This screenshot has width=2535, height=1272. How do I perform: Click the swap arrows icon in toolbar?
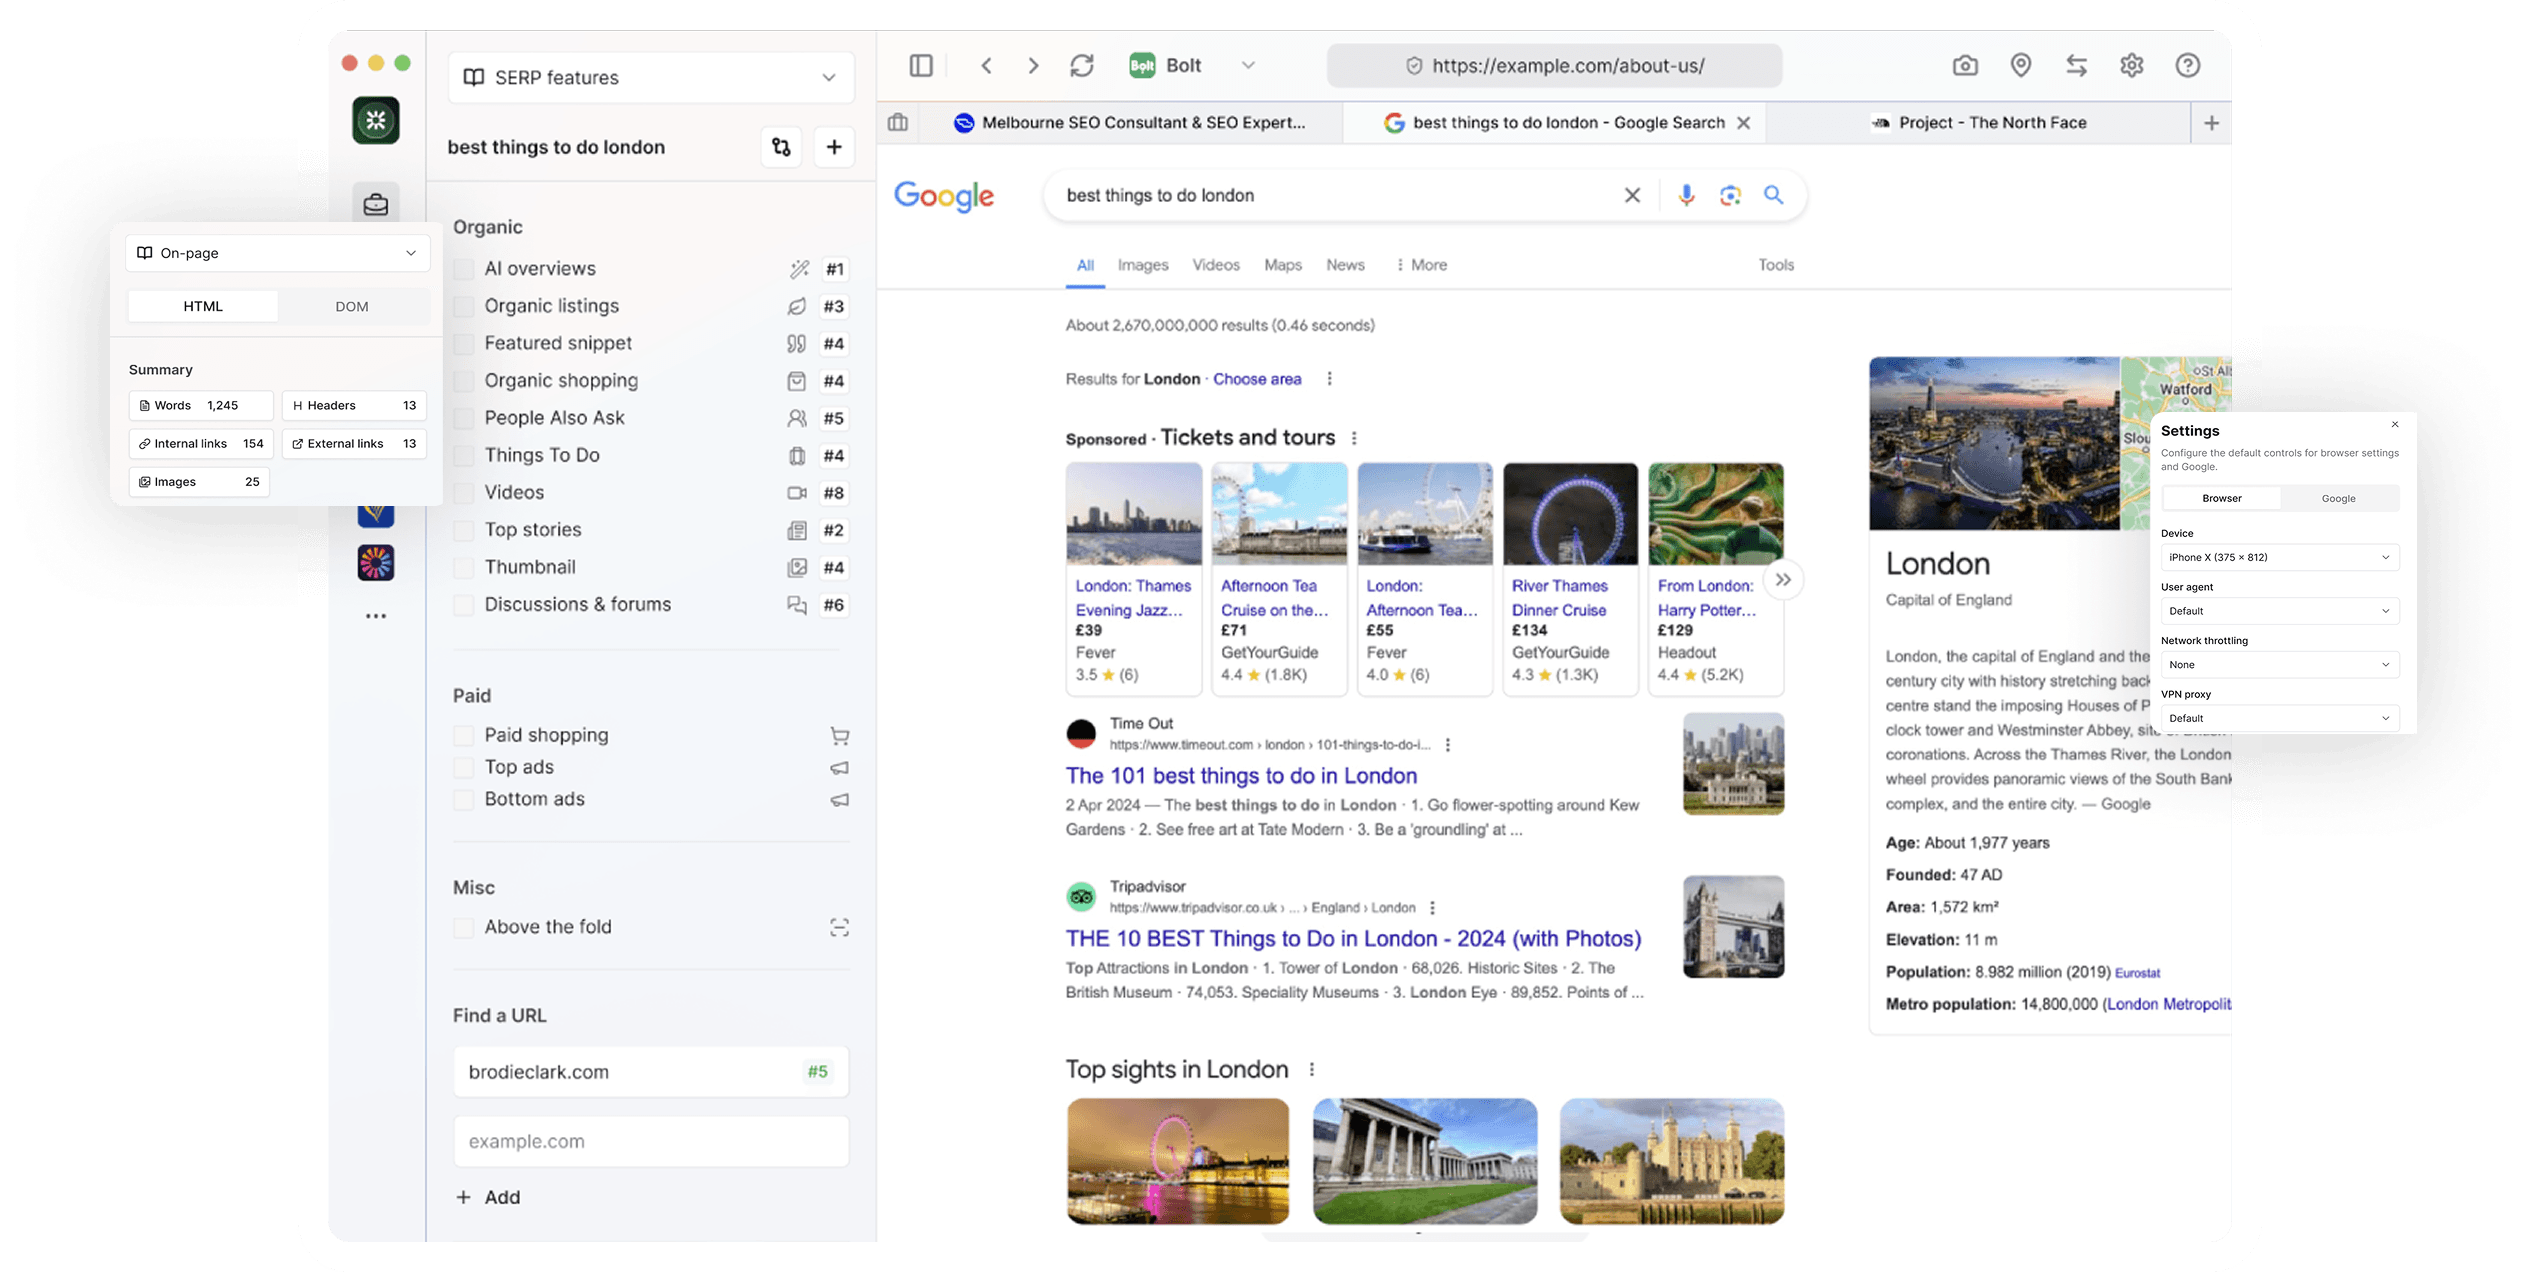pyautogui.click(x=2077, y=66)
